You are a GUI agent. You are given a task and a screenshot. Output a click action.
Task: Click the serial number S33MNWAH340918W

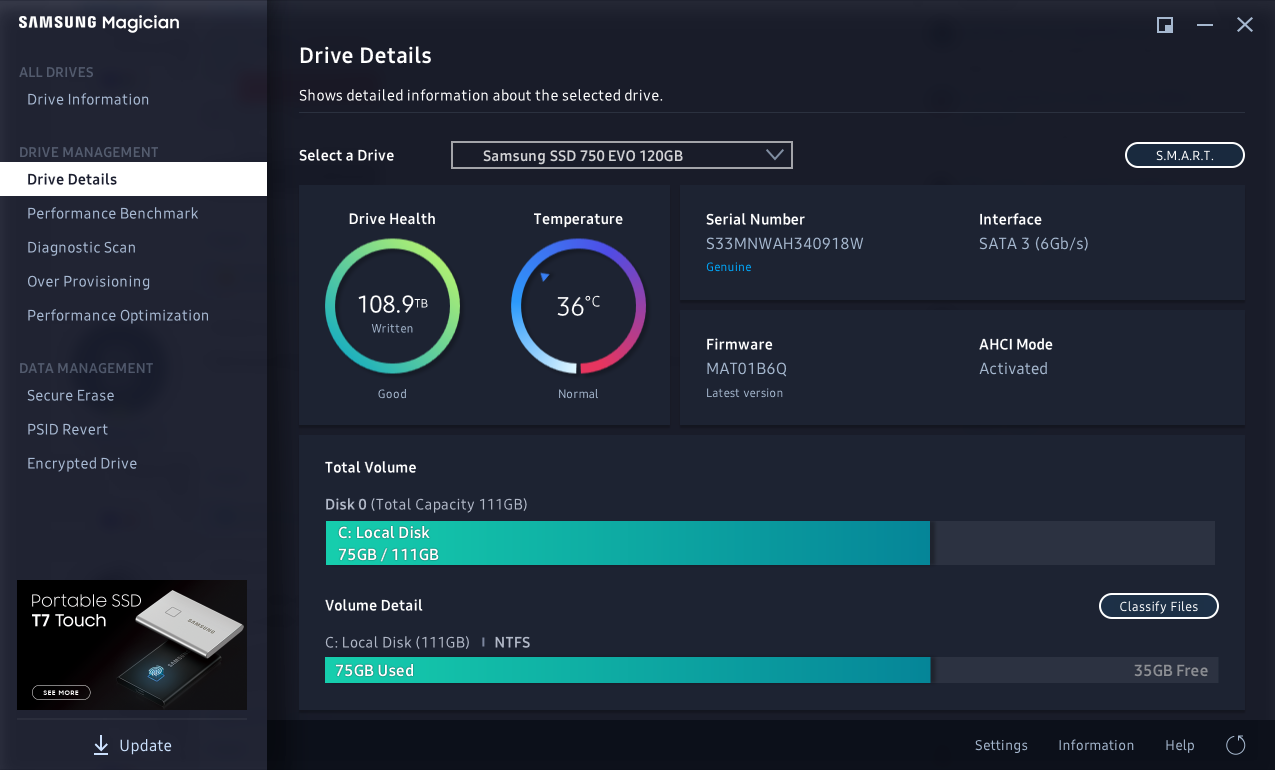785,244
